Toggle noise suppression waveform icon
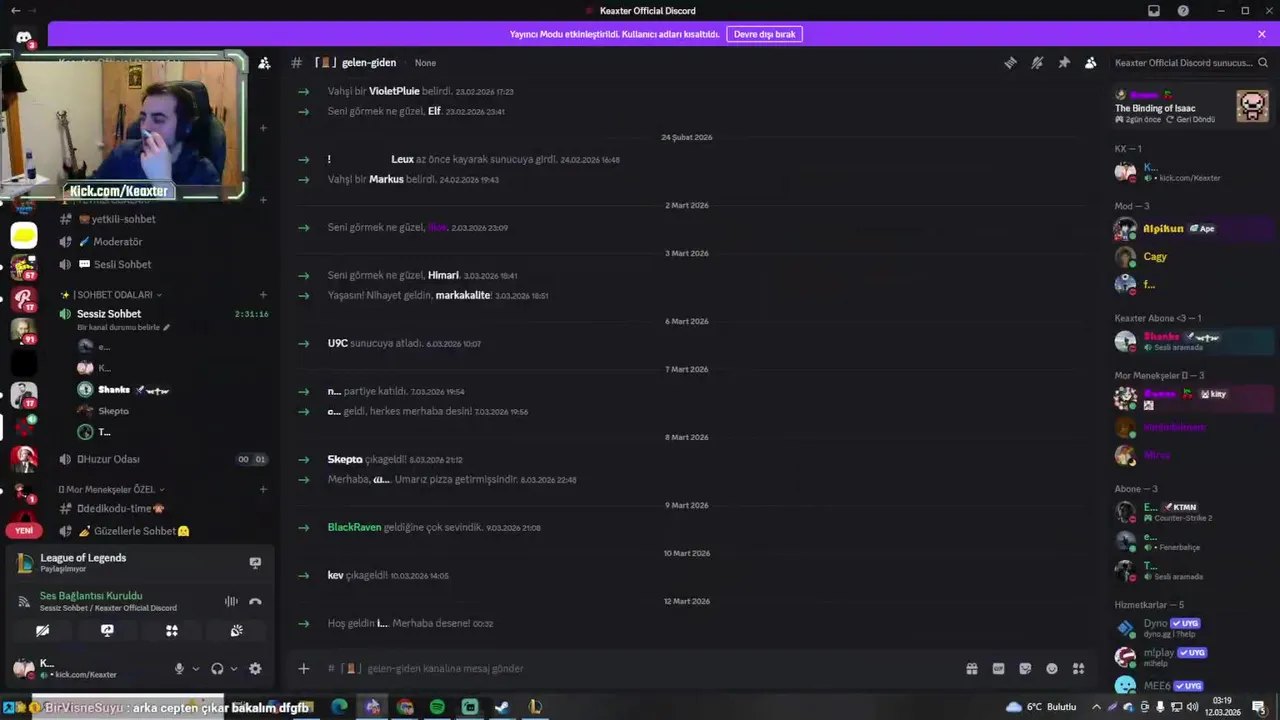Viewport: 1280px width, 720px height. click(231, 601)
